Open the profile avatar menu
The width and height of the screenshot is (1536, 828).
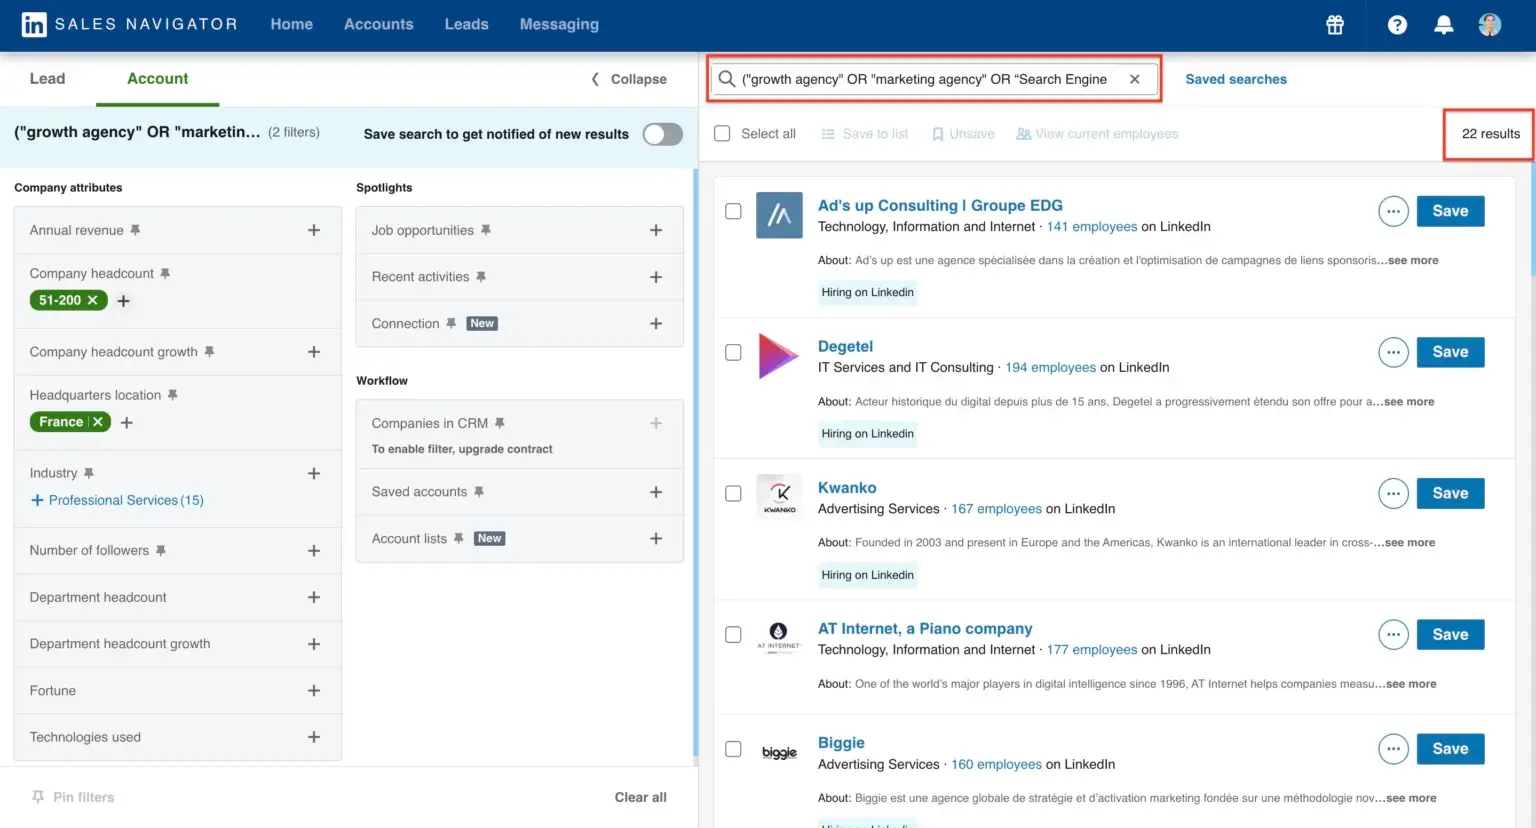pyautogui.click(x=1490, y=25)
